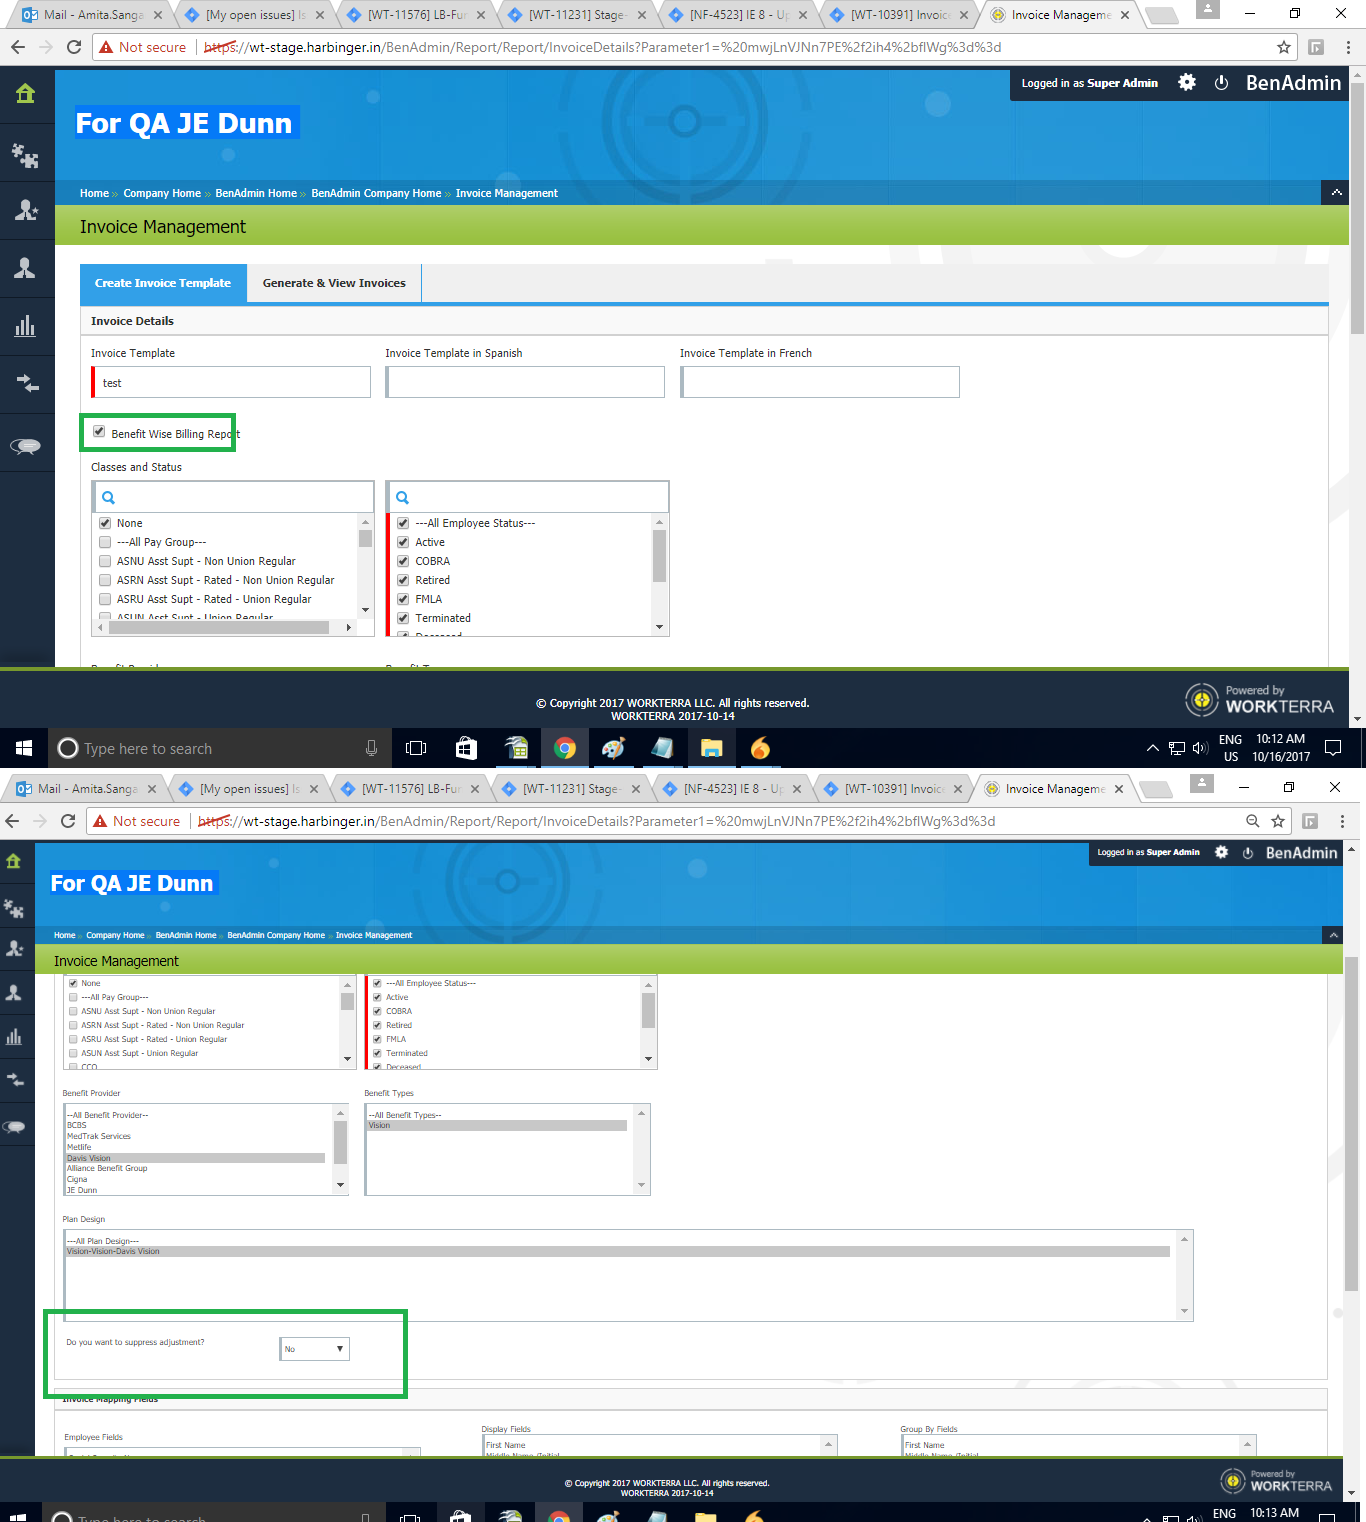The image size is (1366, 1522).
Task: Open the puzzle-pieces icon in upper window sidebar
Action: pyautogui.click(x=26, y=155)
